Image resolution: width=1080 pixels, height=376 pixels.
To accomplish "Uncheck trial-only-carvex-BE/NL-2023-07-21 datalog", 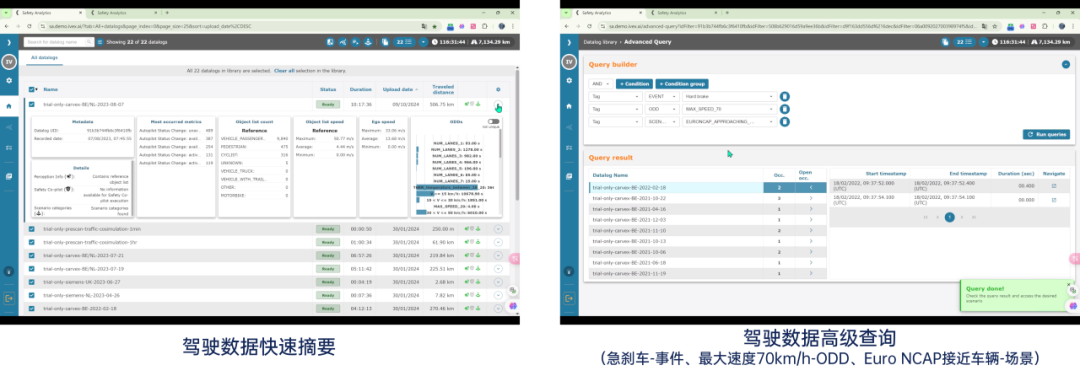I will pos(32,255).
